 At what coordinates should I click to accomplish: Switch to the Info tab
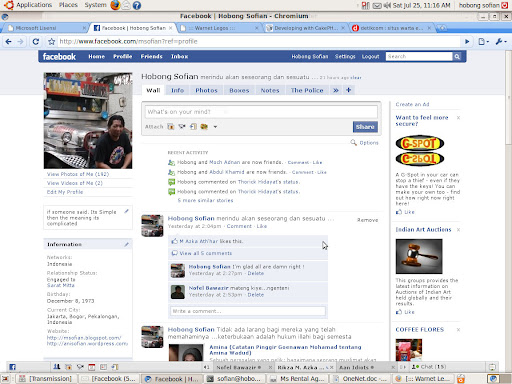tap(177, 90)
